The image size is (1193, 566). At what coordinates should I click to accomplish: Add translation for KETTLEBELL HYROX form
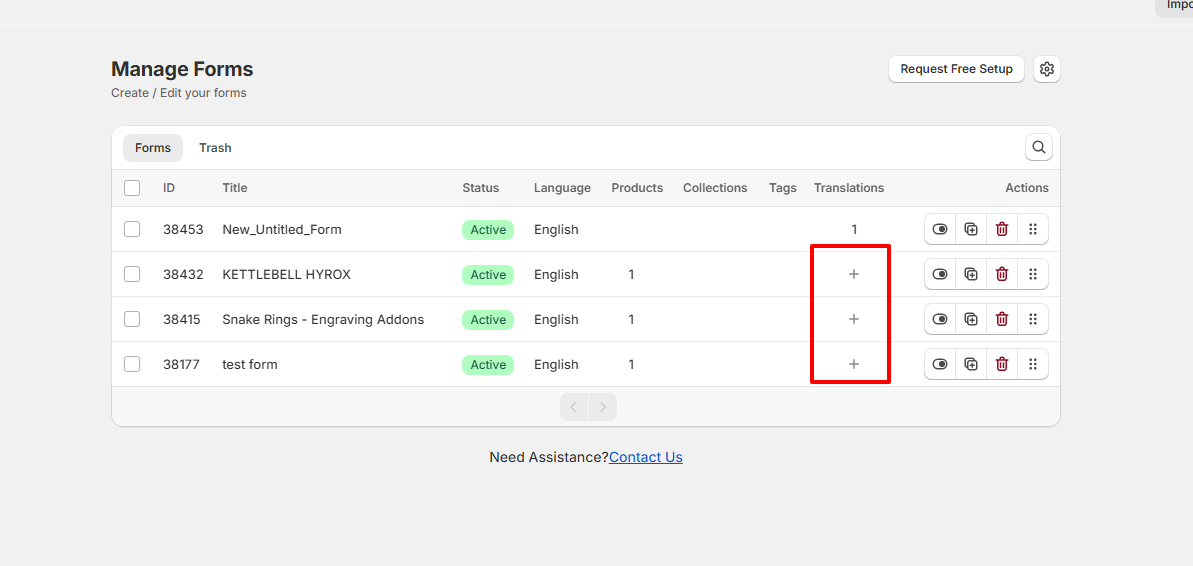point(853,274)
